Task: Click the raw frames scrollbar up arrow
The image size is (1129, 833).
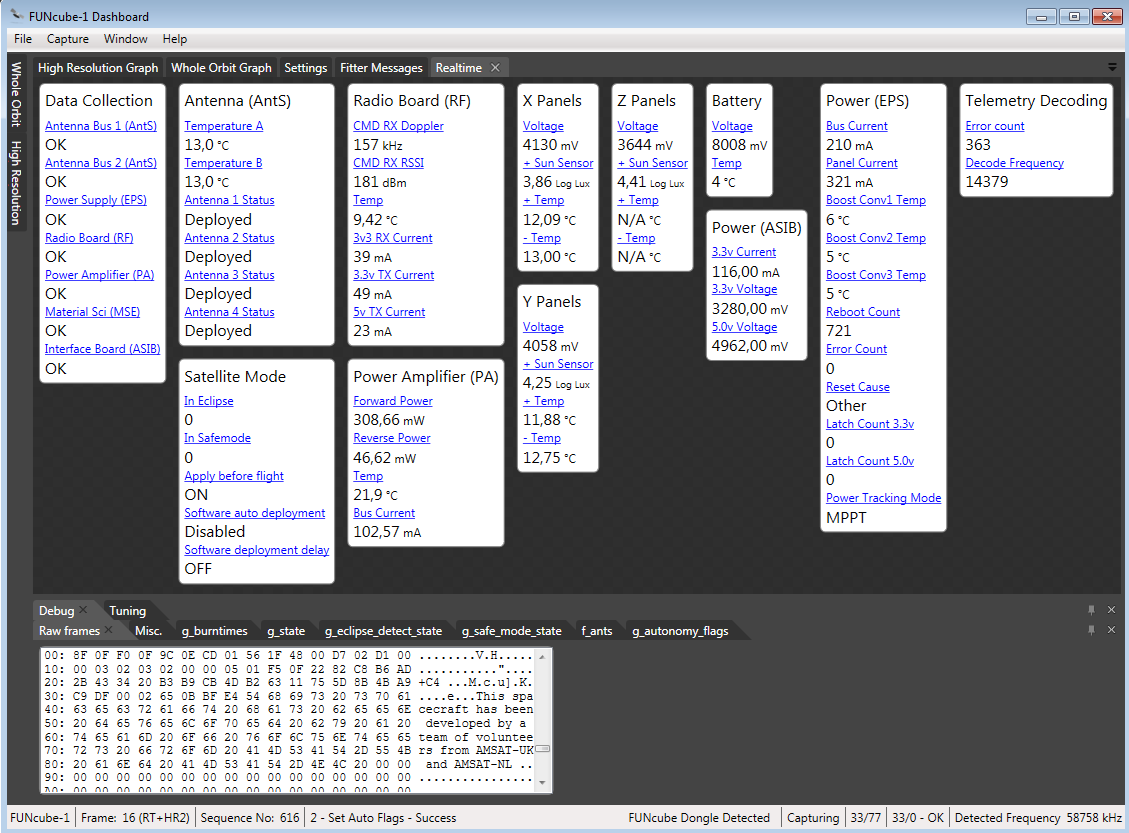Action: coord(542,657)
